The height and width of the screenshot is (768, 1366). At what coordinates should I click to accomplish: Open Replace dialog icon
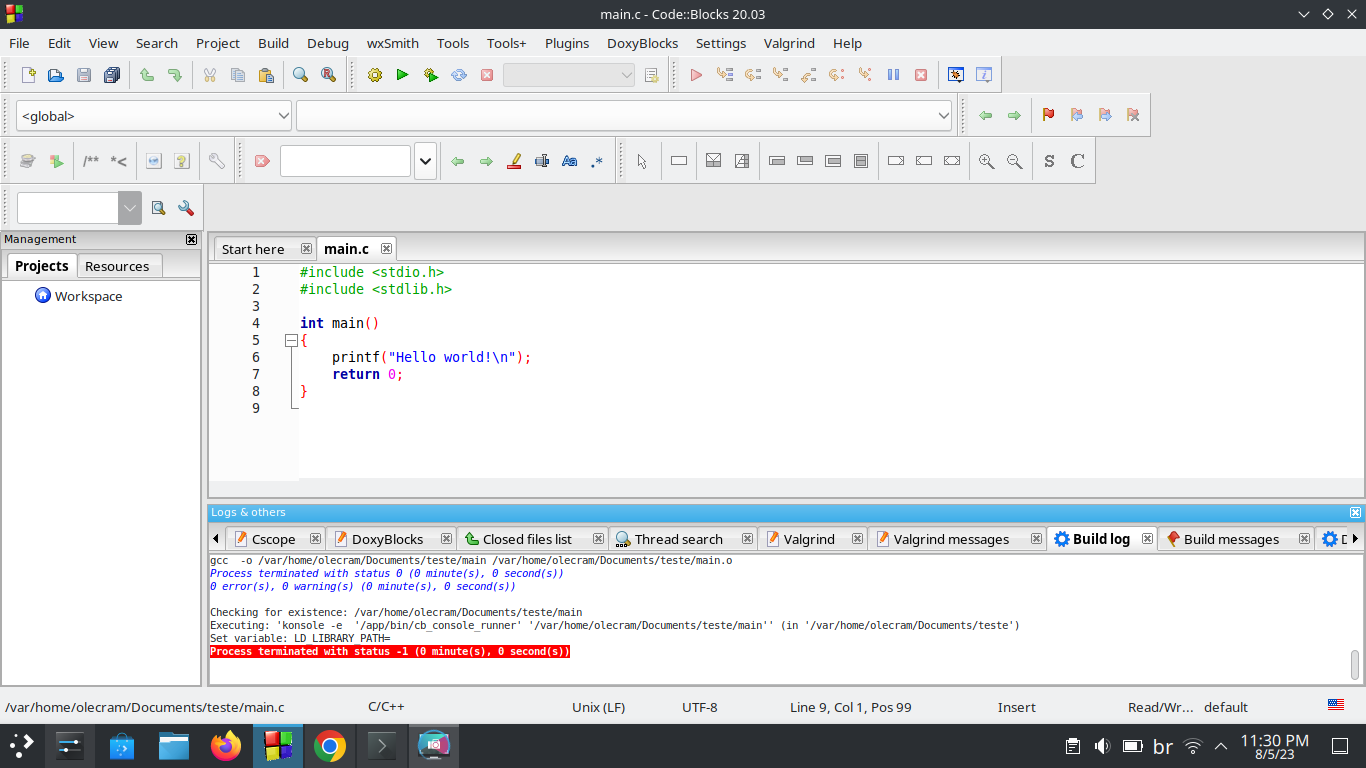(x=328, y=75)
